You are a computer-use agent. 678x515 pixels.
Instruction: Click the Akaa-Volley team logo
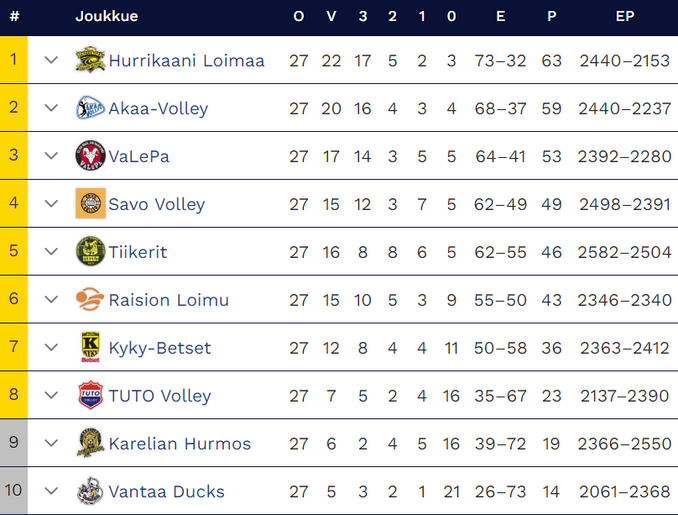[x=90, y=108]
